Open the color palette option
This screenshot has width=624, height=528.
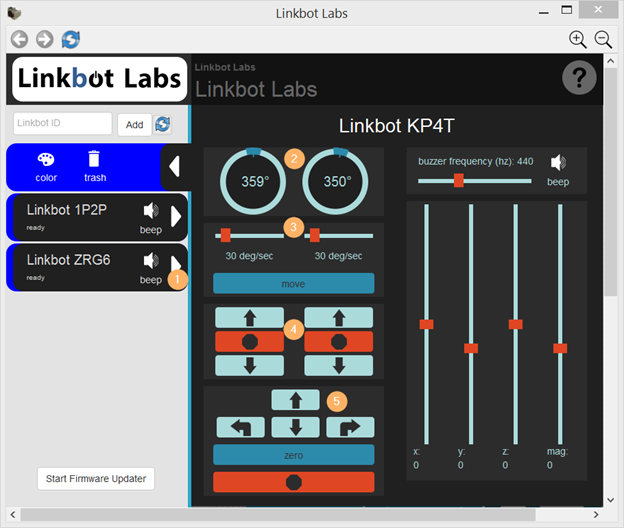(x=46, y=168)
